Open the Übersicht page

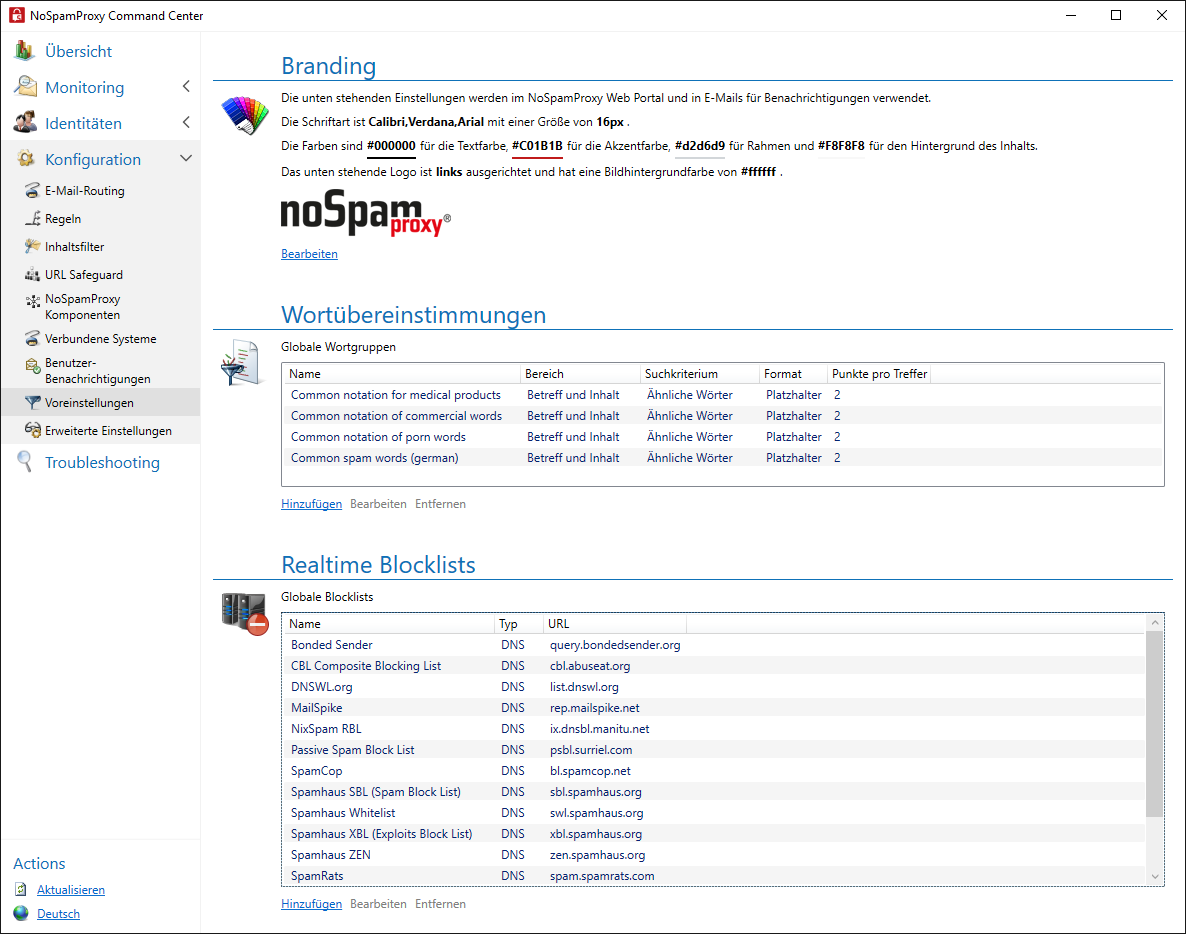[x=79, y=51]
